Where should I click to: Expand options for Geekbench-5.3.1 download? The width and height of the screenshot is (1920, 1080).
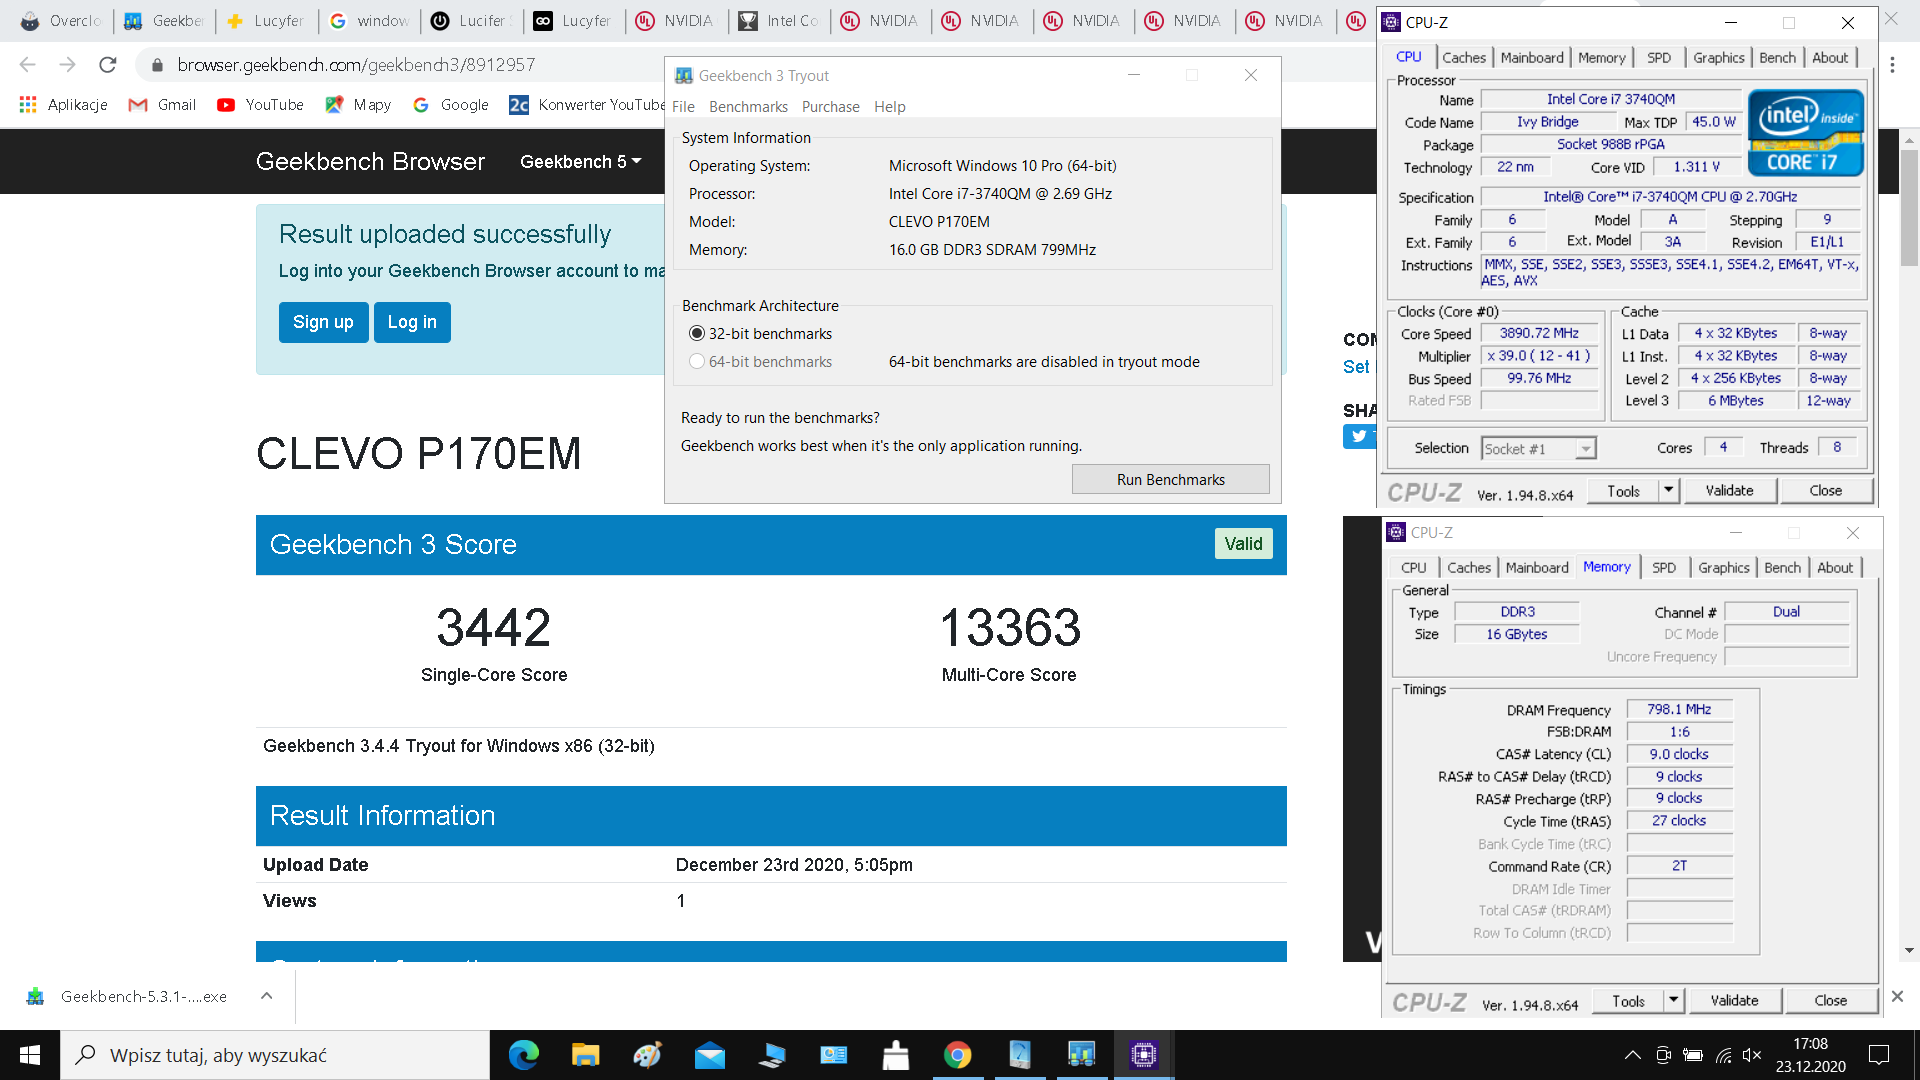point(266,996)
